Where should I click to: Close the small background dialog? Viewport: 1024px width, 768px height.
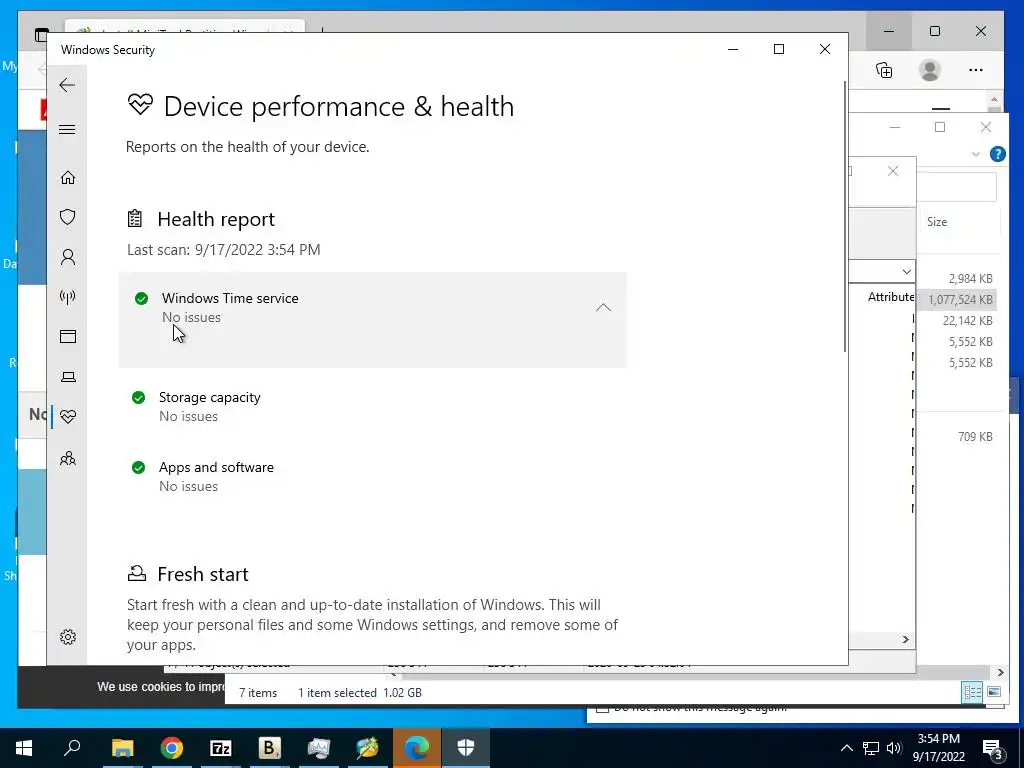(893, 171)
